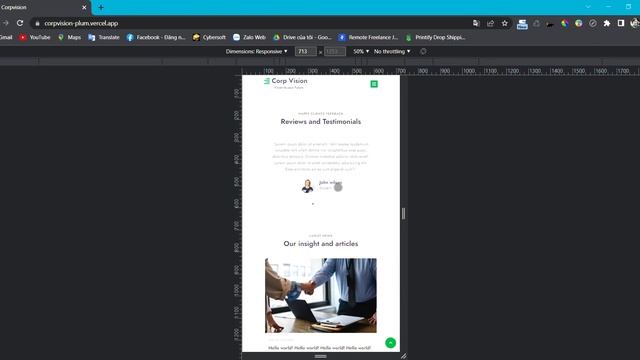Open the Cybersoft bookmark

tap(209, 37)
